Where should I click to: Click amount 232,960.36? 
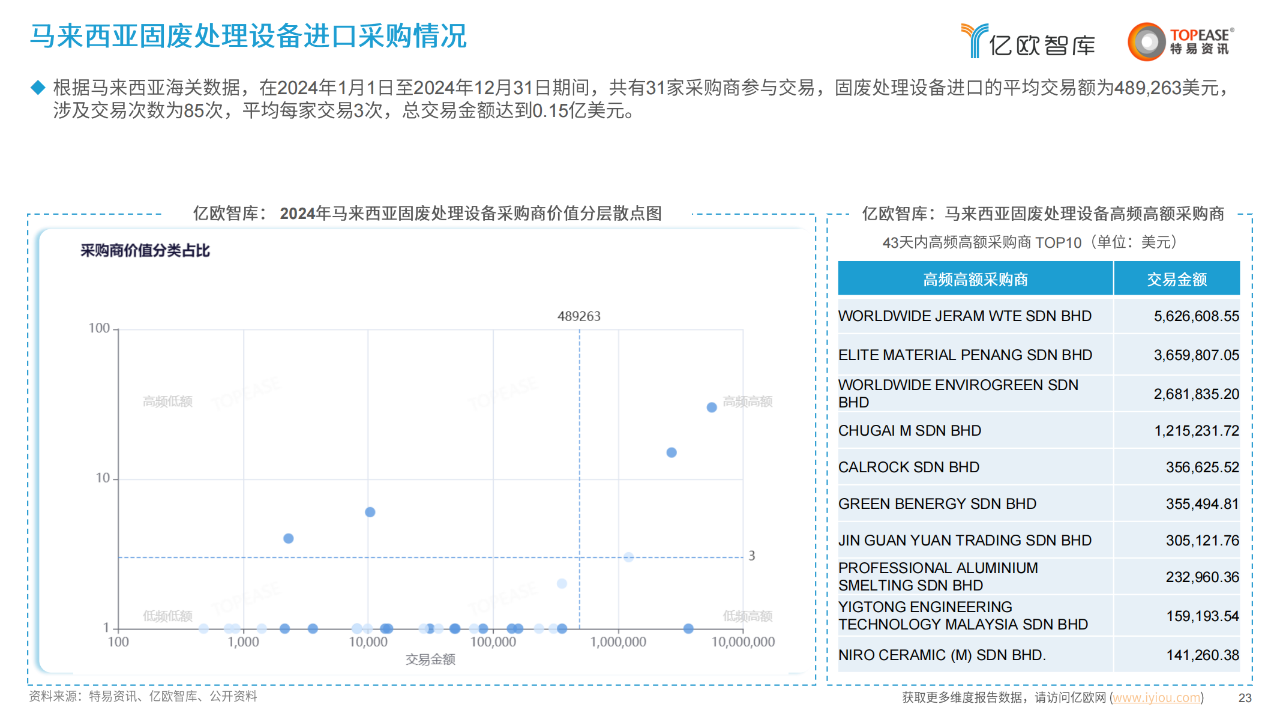(1202, 577)
